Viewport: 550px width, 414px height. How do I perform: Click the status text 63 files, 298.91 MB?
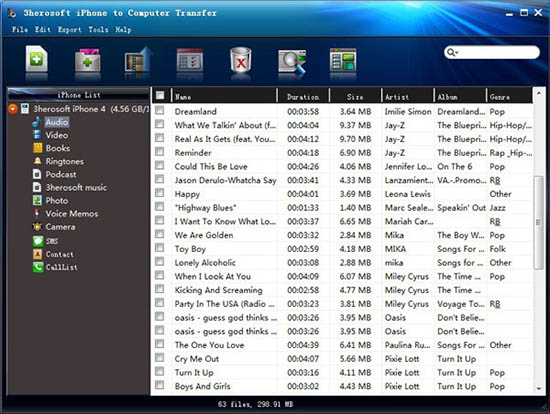pyautogui.click(x=255, y=404)
